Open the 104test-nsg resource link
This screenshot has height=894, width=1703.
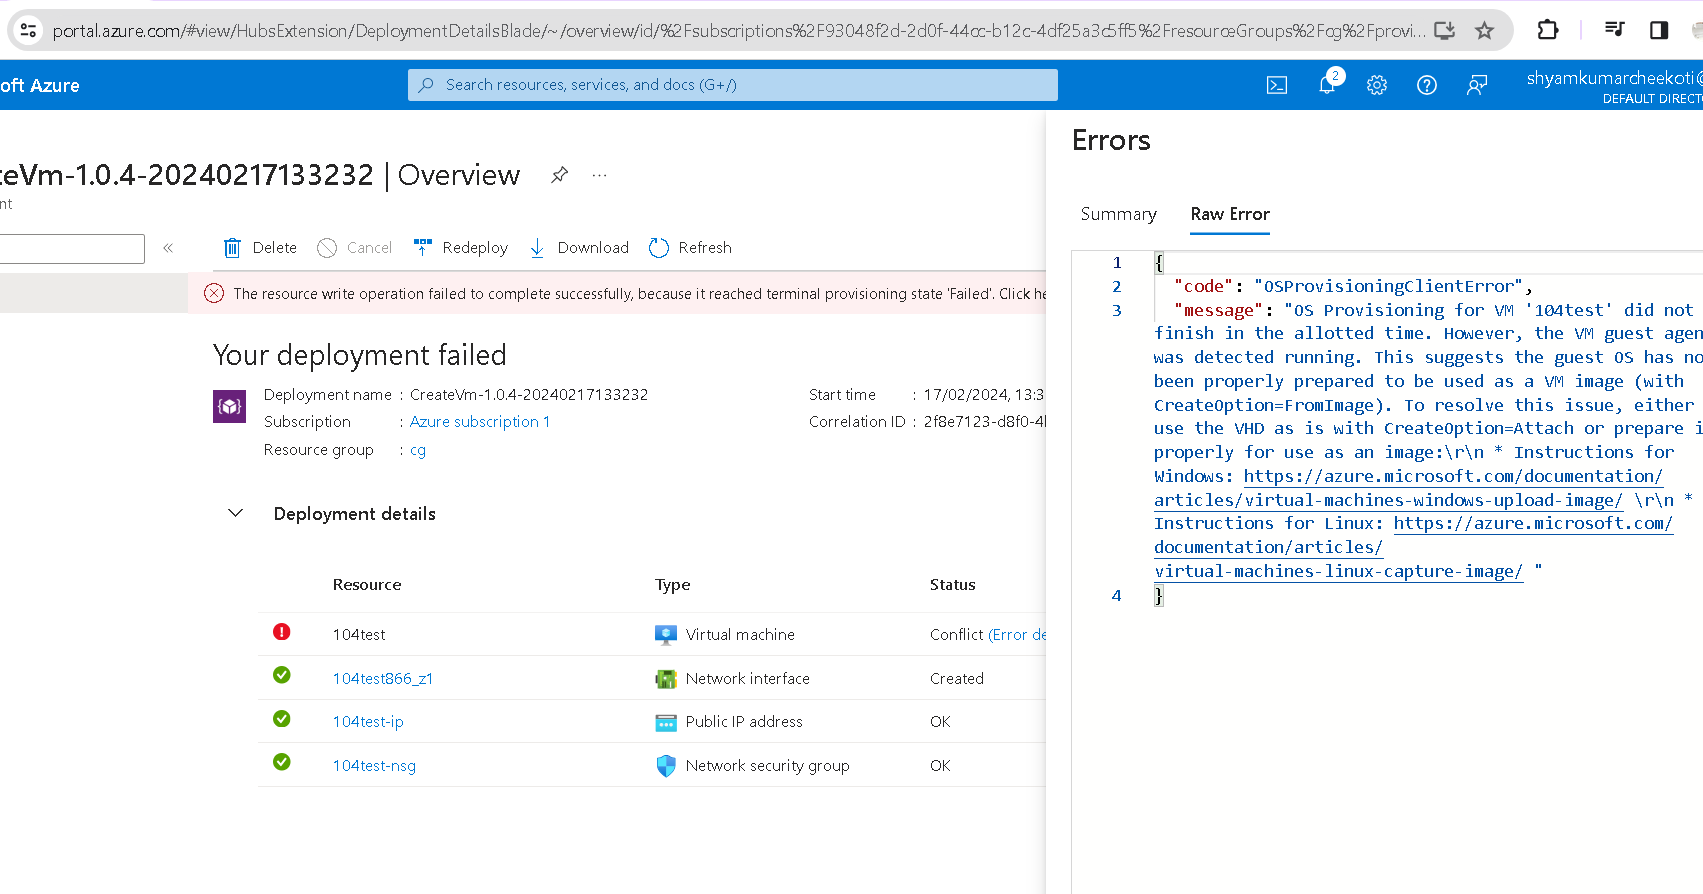click(374, 766)
